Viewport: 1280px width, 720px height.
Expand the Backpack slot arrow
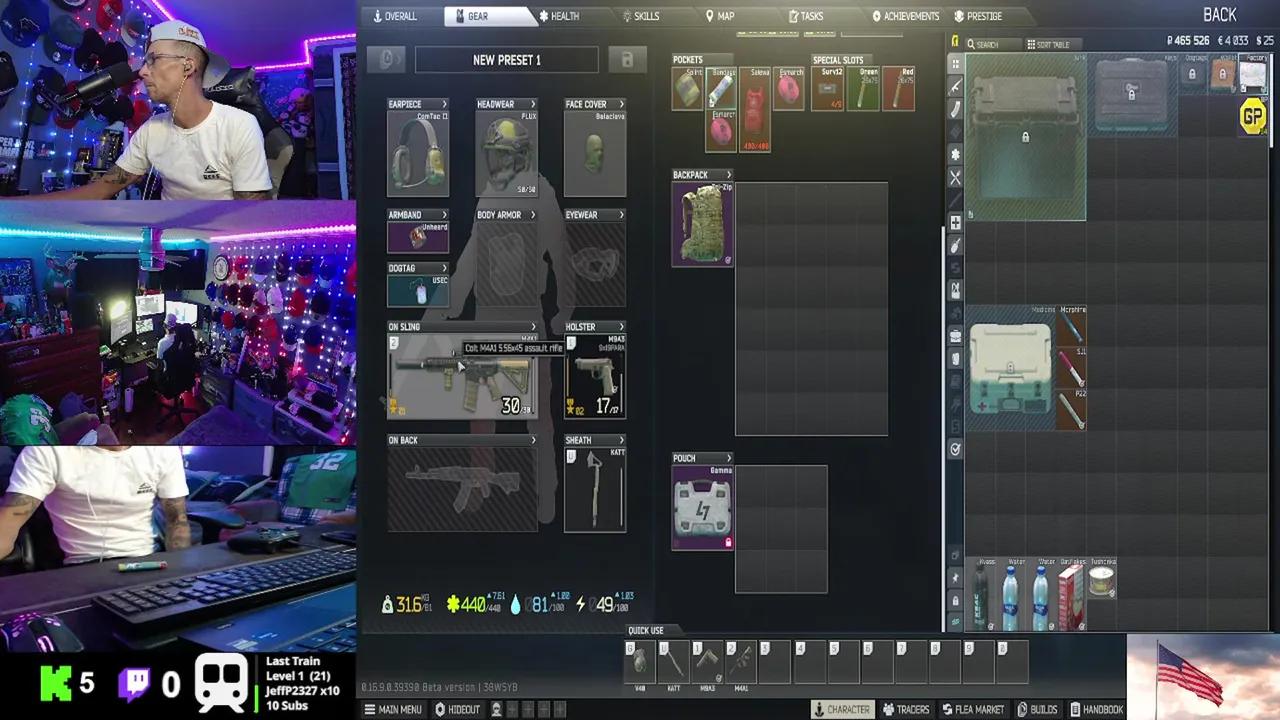(728, 175)
